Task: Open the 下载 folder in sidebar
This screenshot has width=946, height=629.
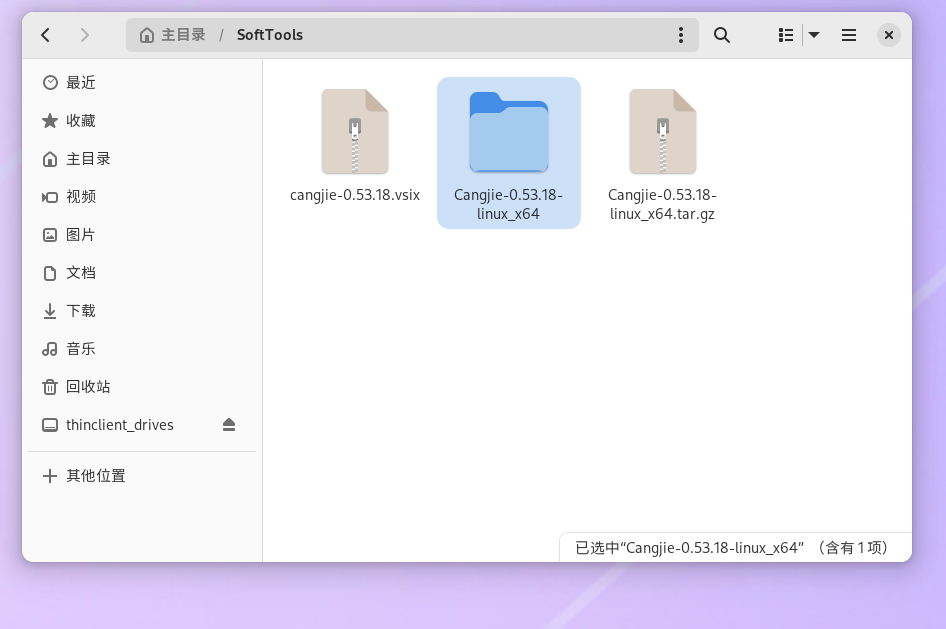Action: 142,311
